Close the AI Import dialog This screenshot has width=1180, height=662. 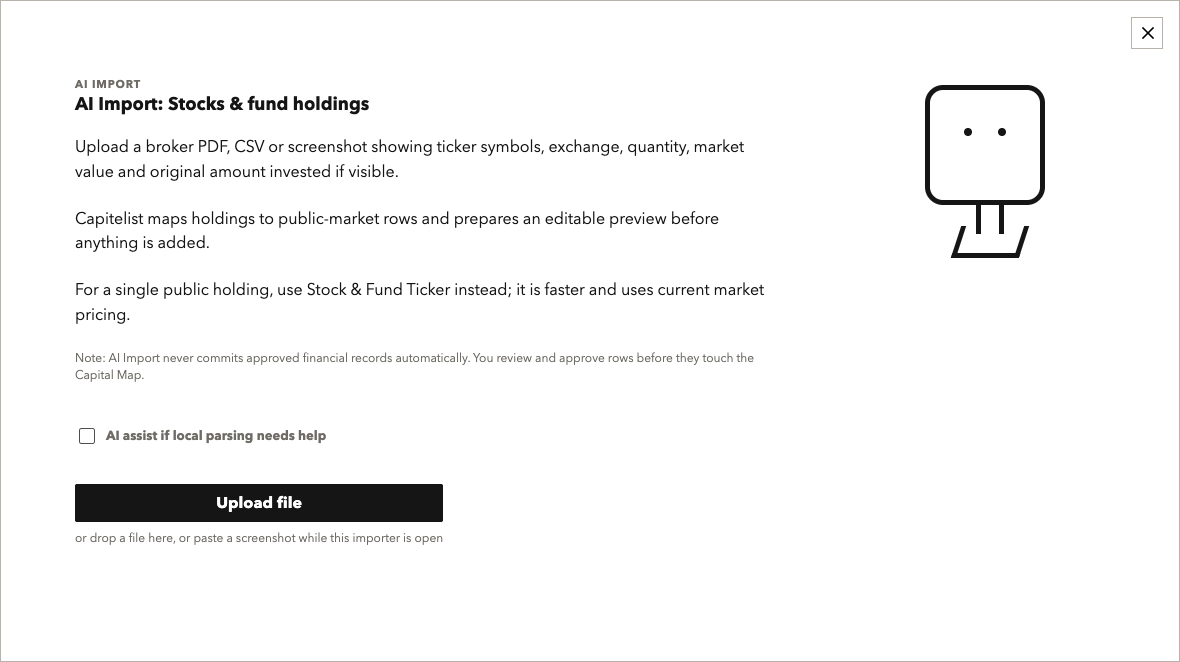click(x=1147, y=33)
